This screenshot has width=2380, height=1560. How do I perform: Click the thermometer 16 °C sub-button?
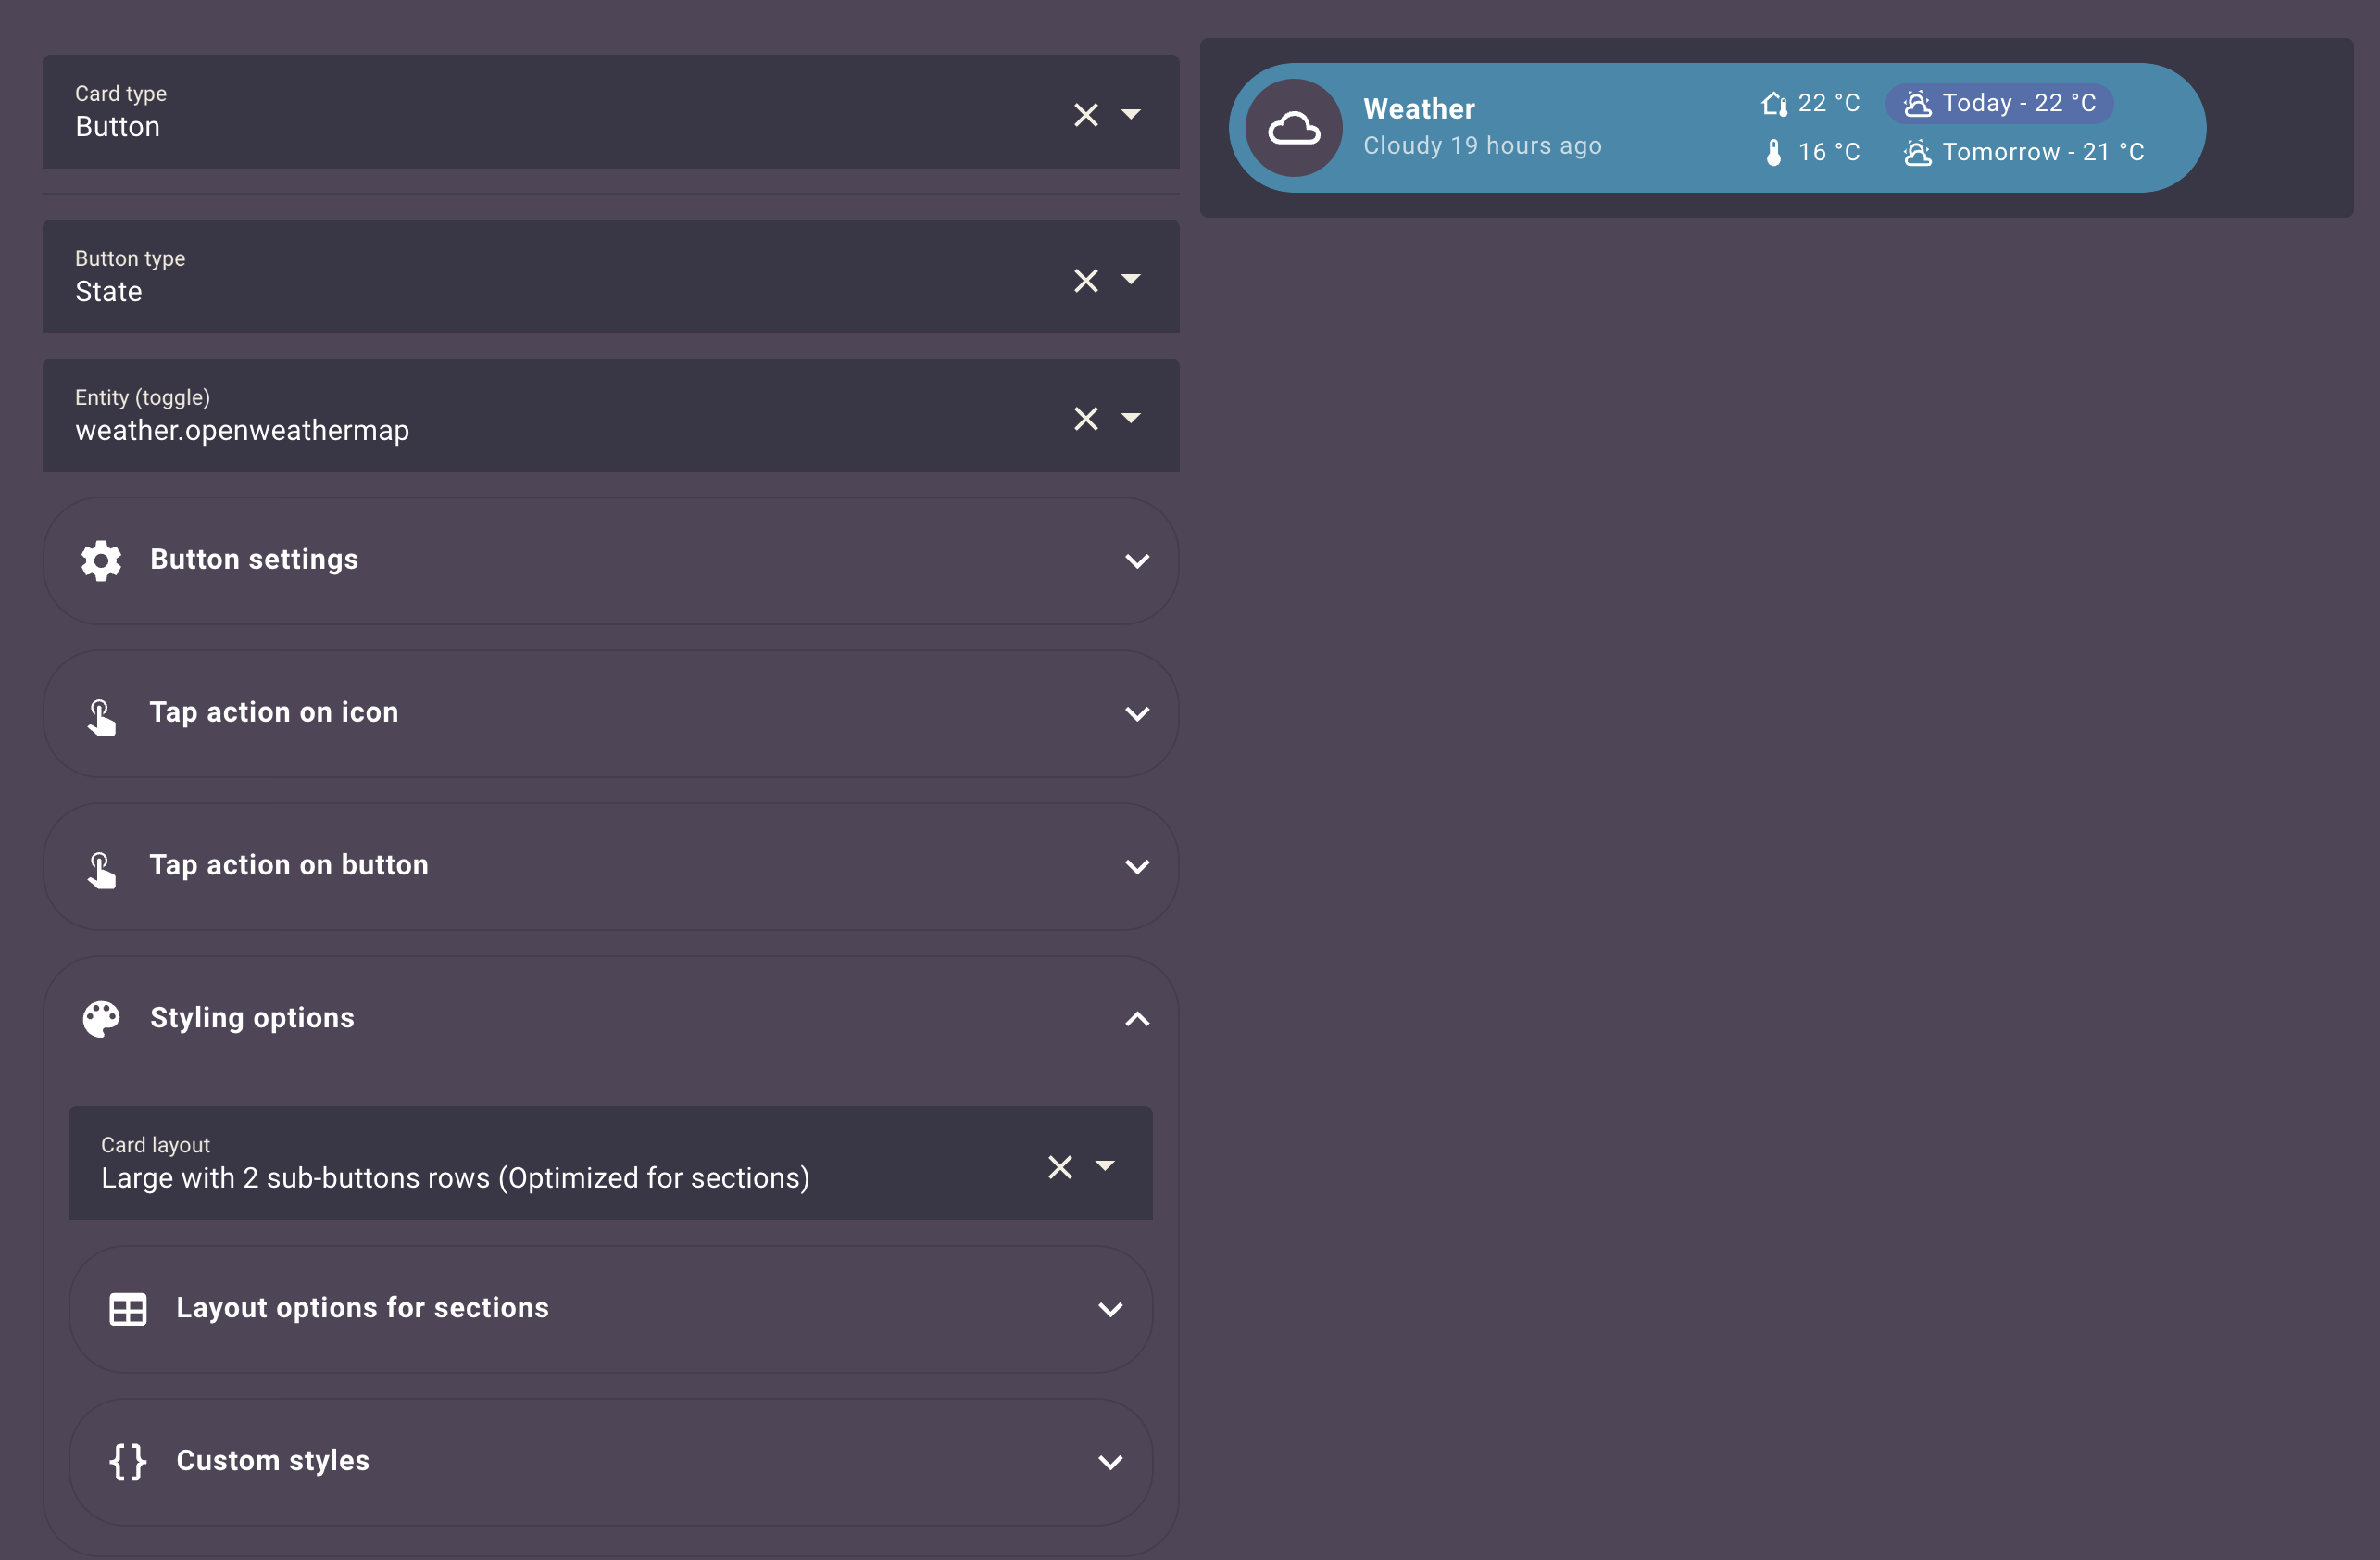(x=1812, y=152)
